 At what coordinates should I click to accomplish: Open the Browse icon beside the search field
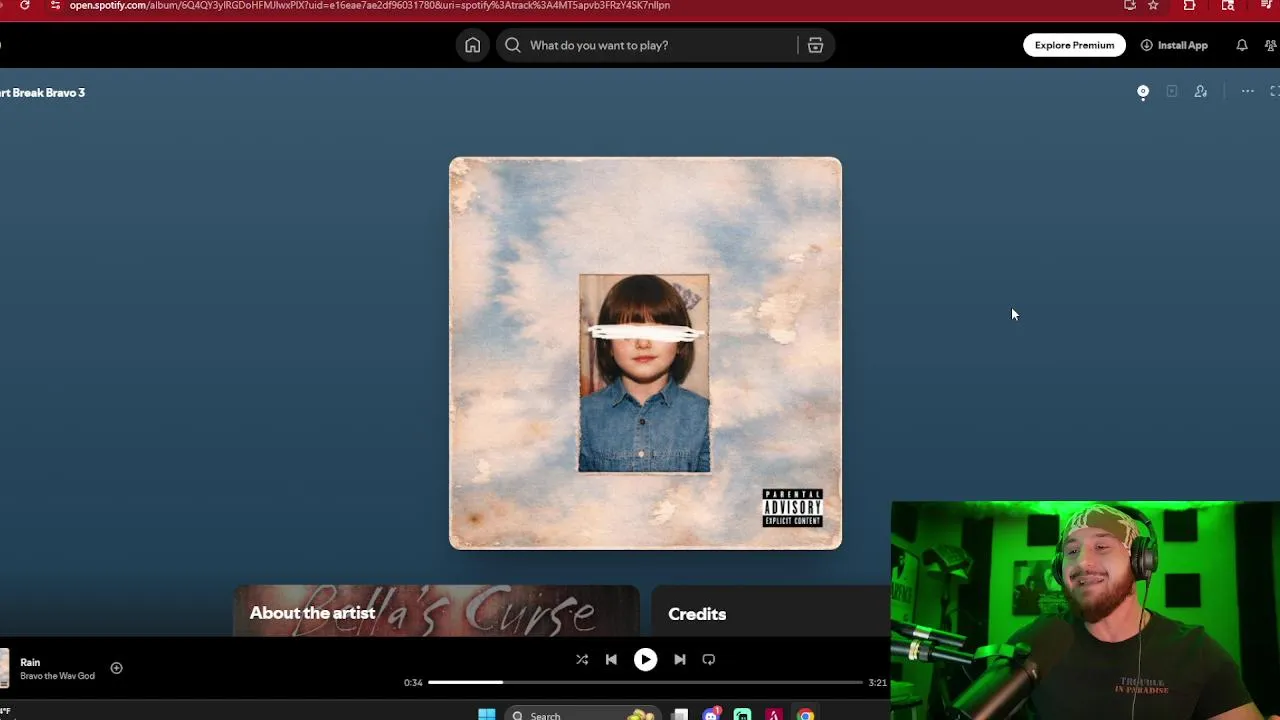[x=815, y=45]
